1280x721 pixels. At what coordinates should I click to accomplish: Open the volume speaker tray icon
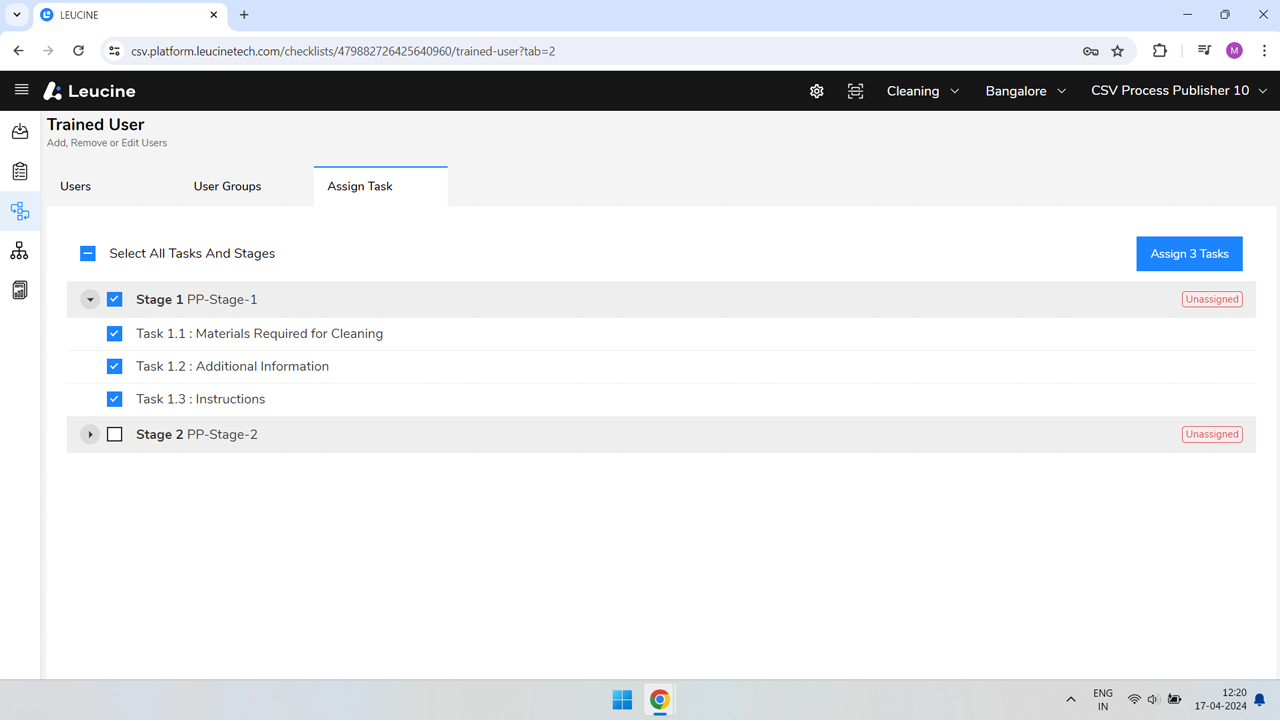(1153, 700)
